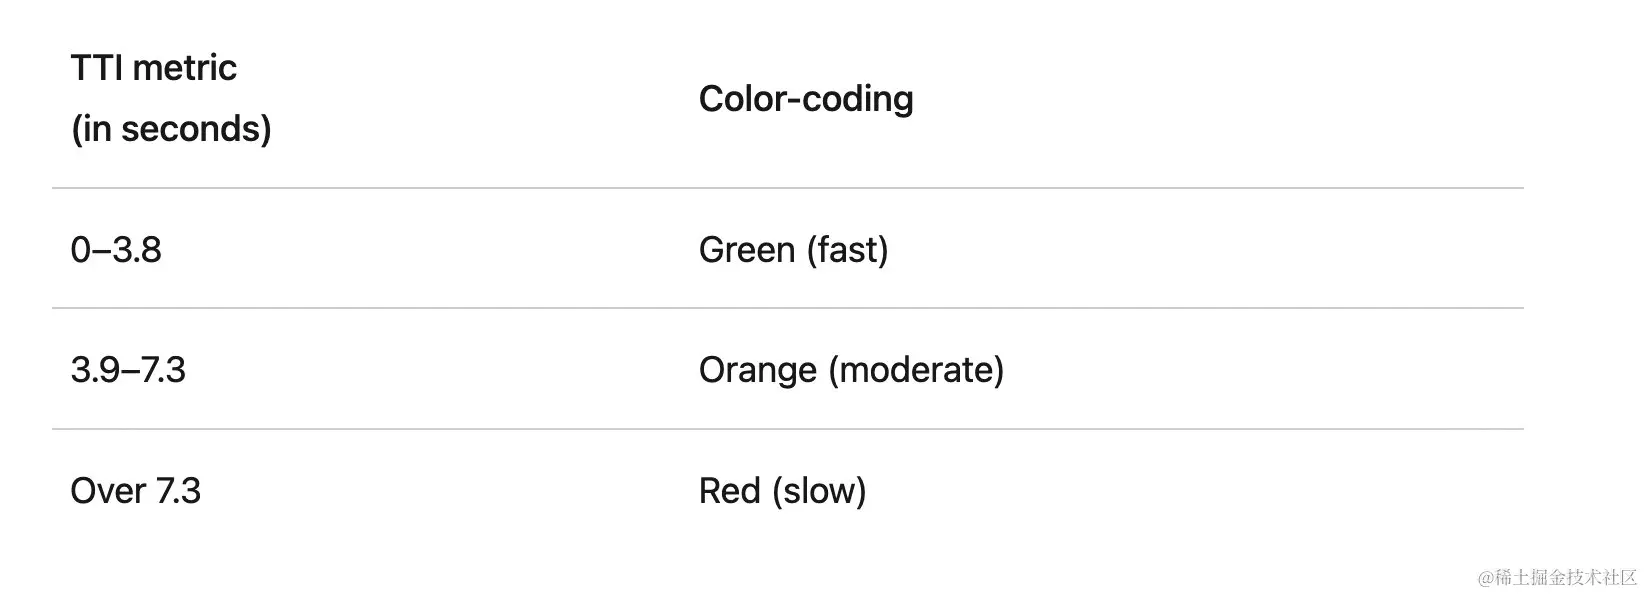Click the divider line under the Green row
1644x594 pixels.
(788, 308)
